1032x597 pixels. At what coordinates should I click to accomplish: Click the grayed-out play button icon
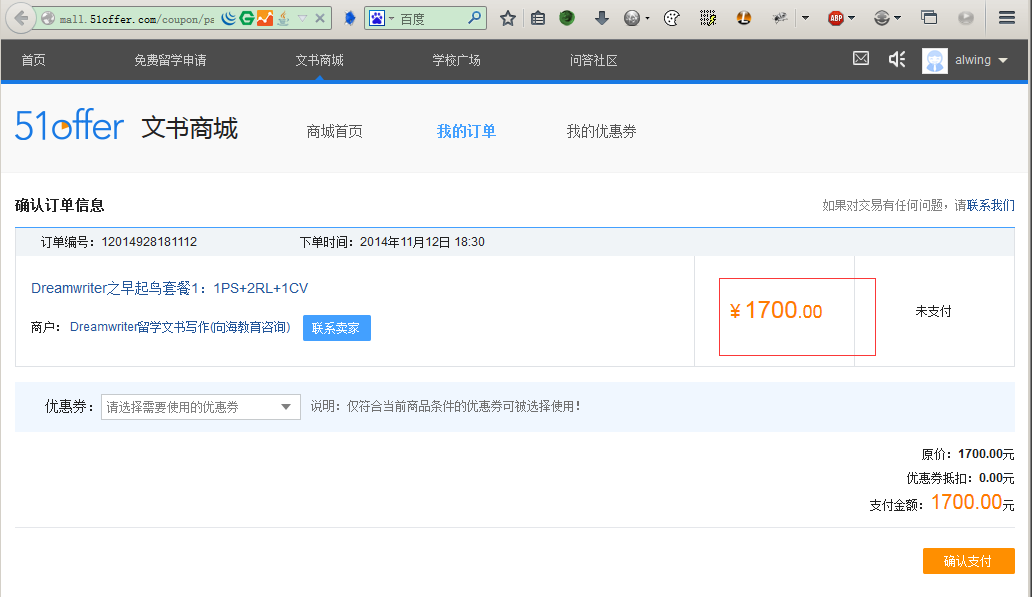click(966, 18)
